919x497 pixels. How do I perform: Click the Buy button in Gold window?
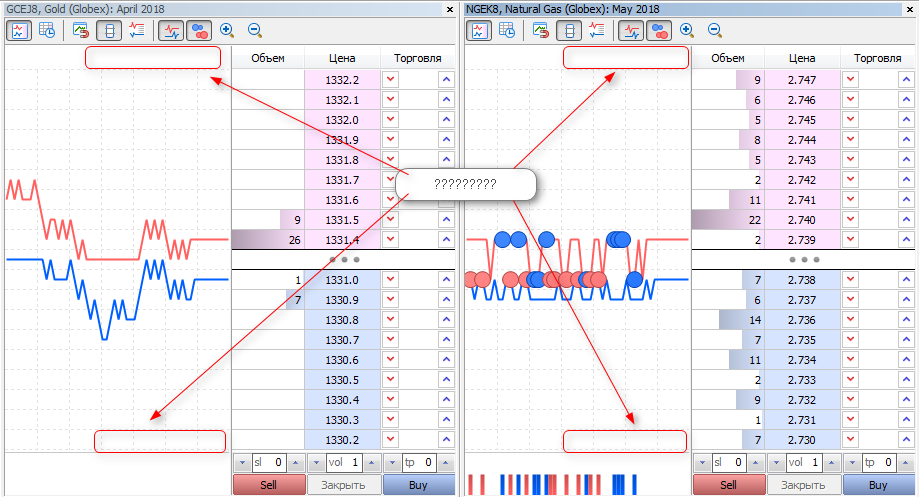pos(418,485)
